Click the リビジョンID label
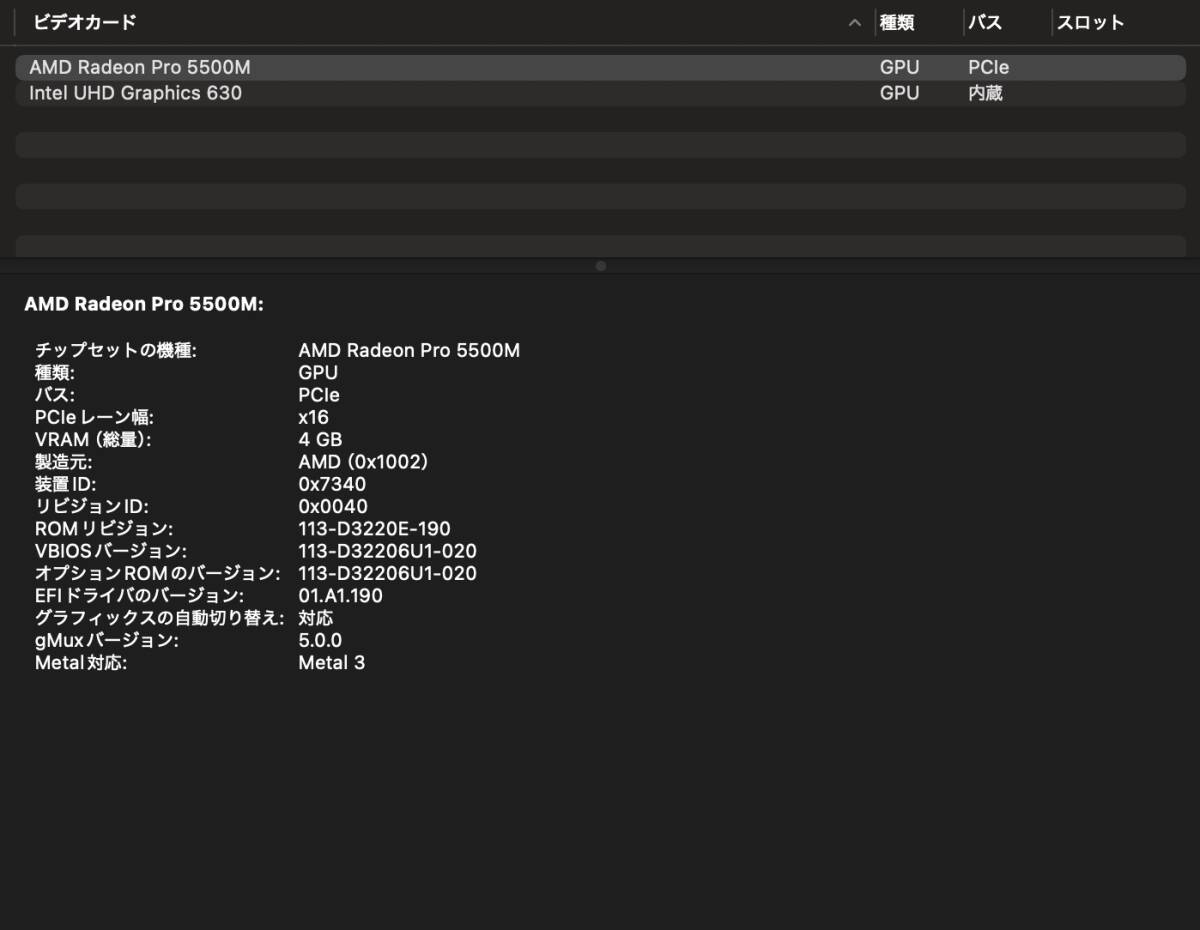 (x=92, y=506)
